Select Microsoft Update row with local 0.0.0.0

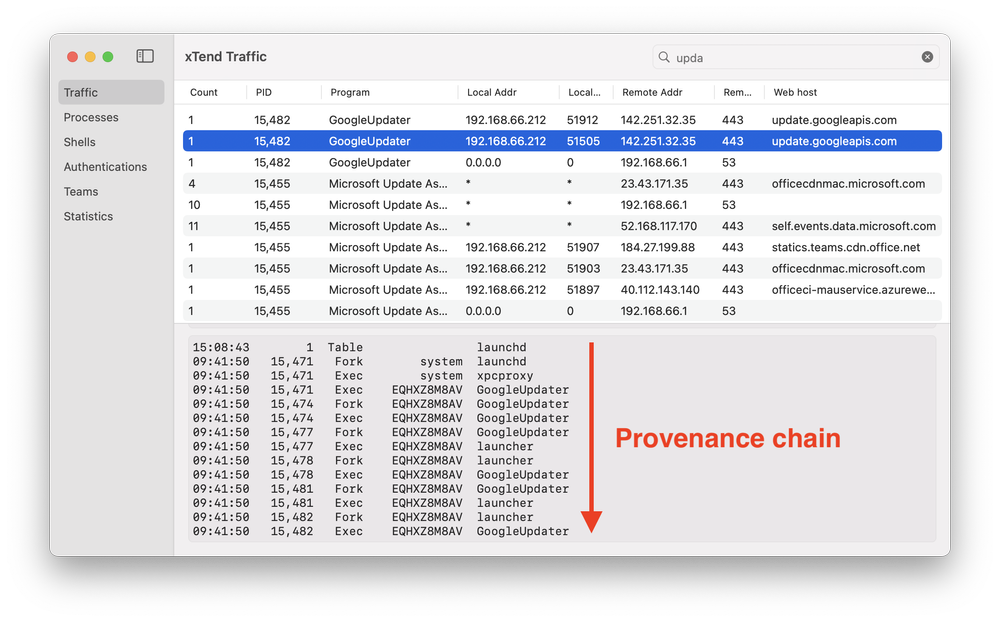tap(562, 311)
